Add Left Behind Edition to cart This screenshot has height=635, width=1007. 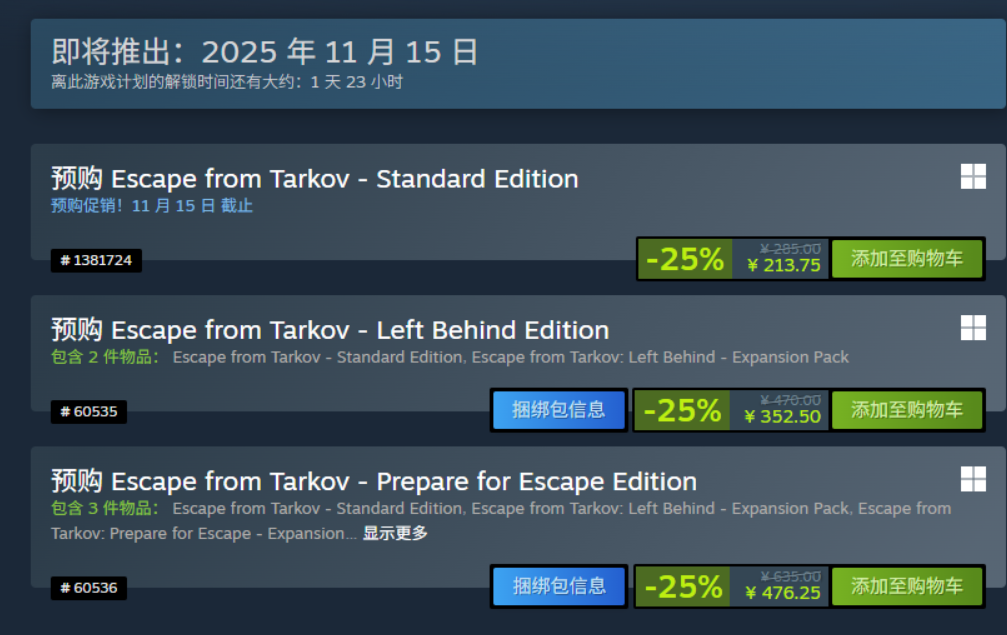(907, 410)
